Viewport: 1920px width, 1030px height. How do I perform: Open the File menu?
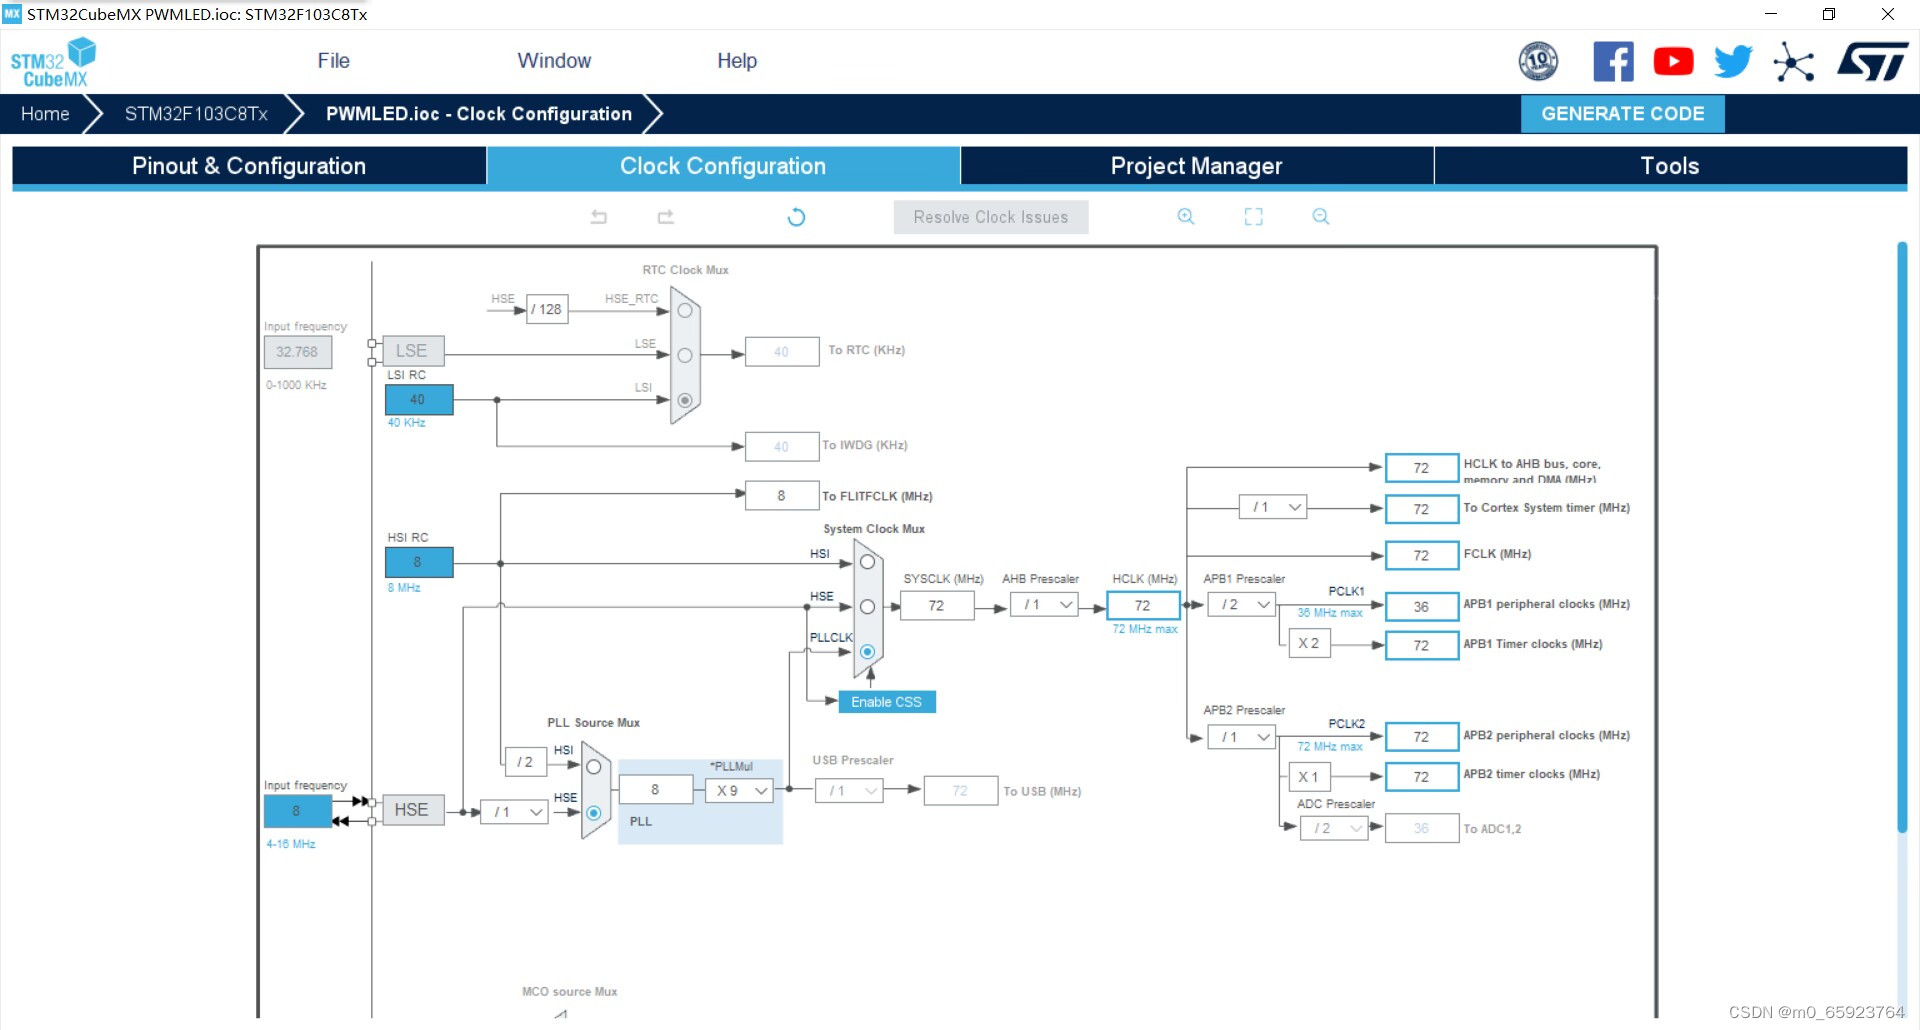333,61
